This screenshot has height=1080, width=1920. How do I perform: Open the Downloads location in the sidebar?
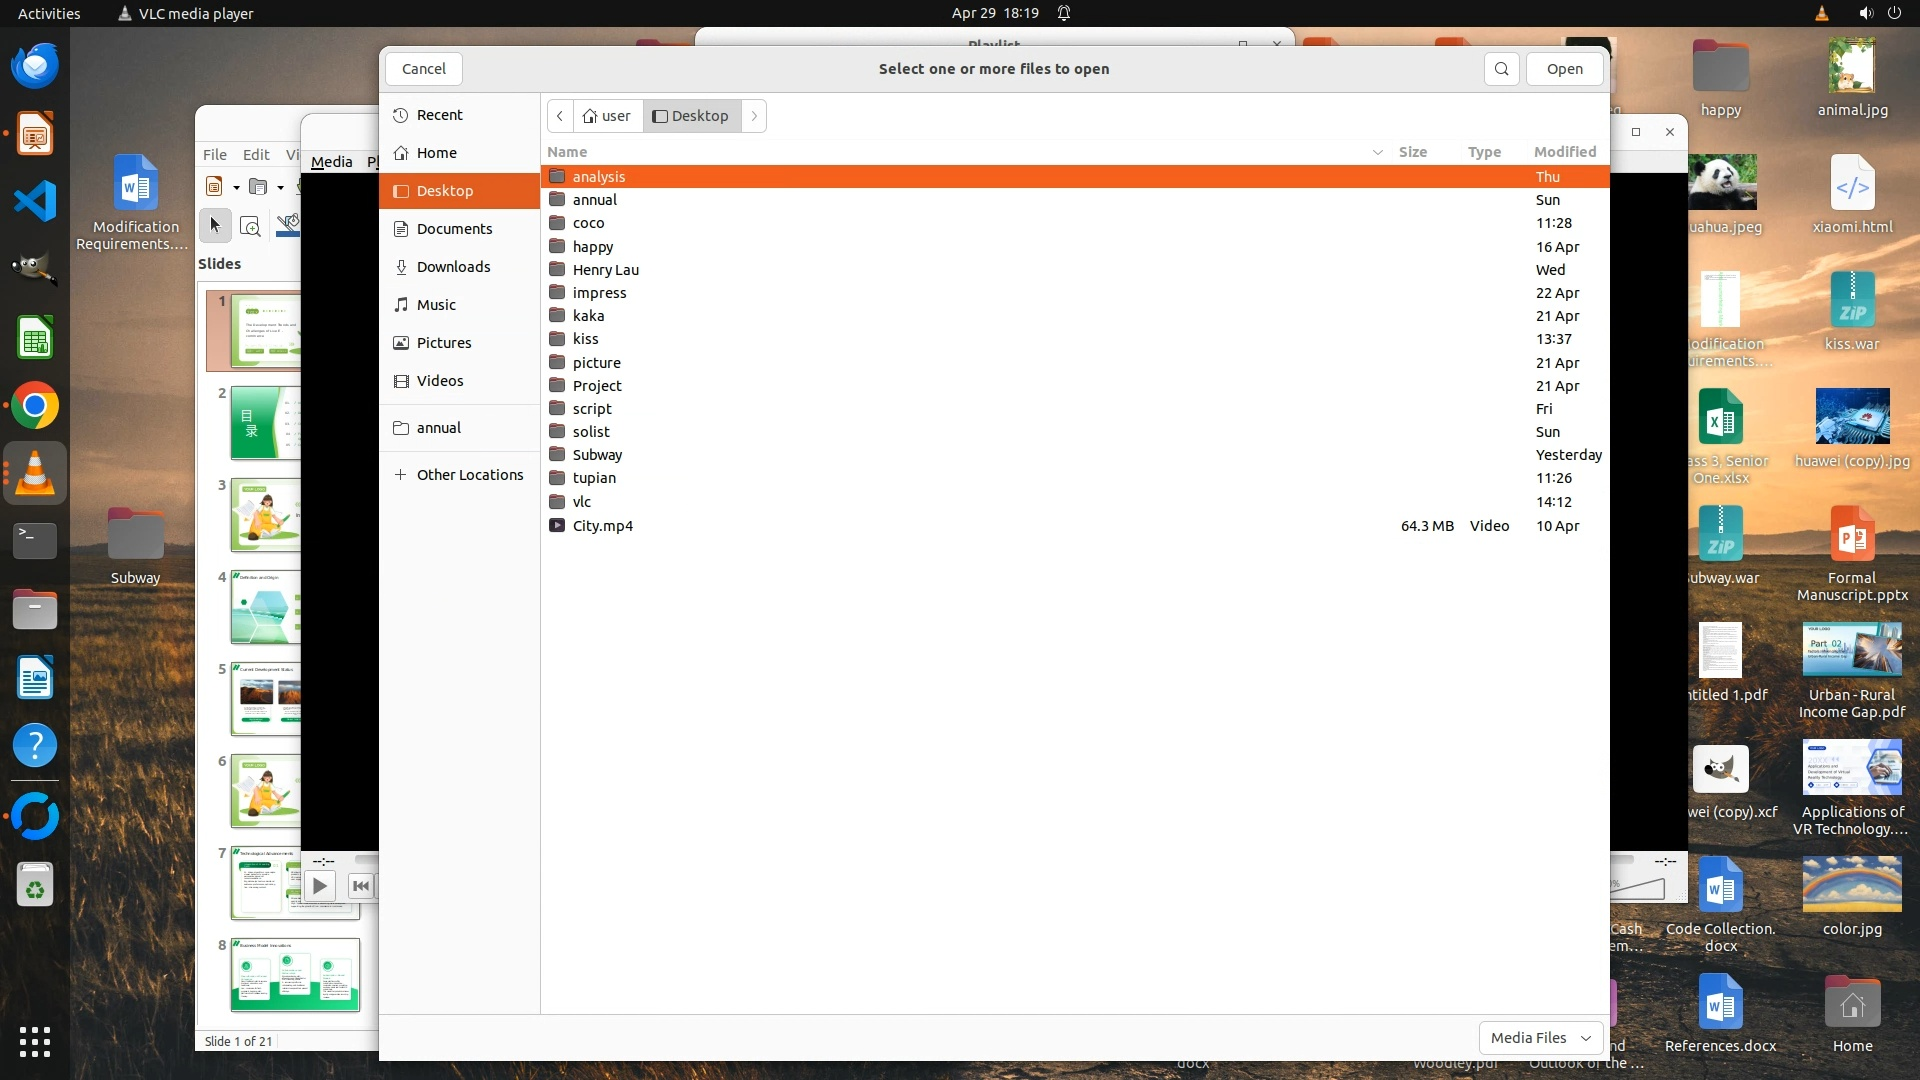(x=453, y=267)
